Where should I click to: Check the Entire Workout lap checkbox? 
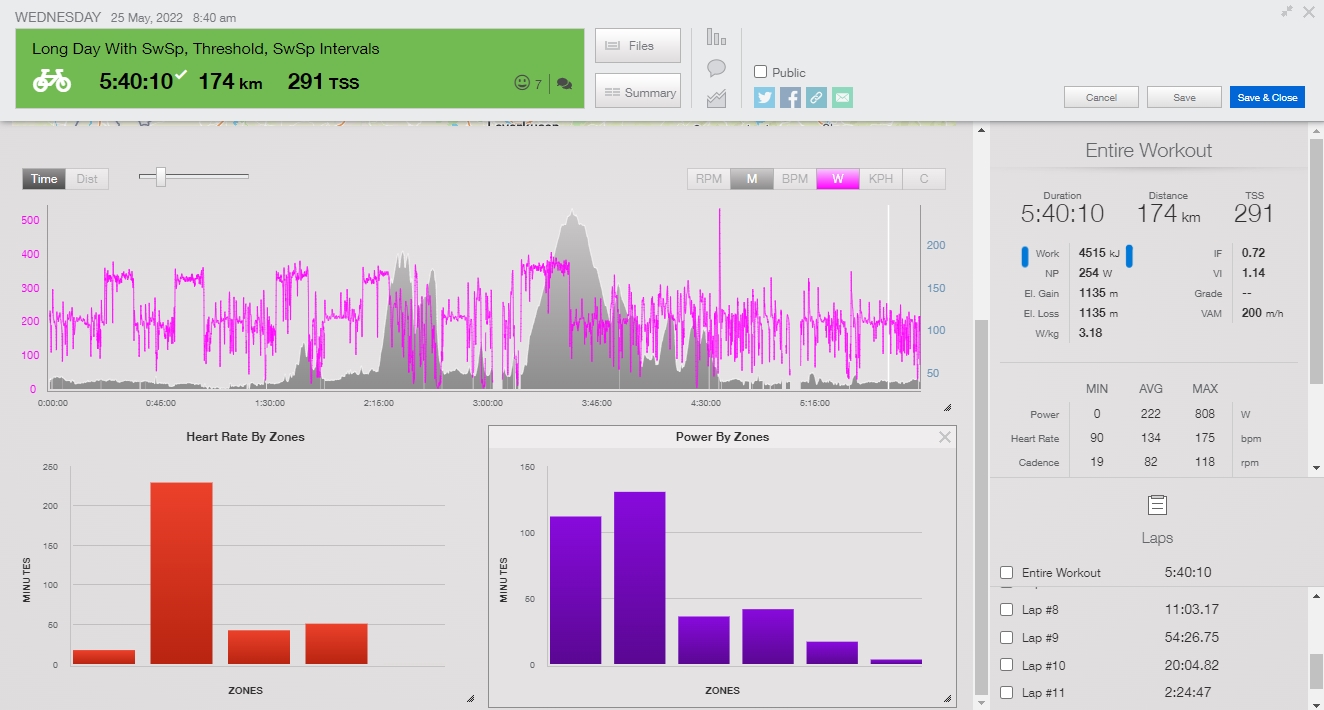pyautogui.click(x=1007, y=572)
